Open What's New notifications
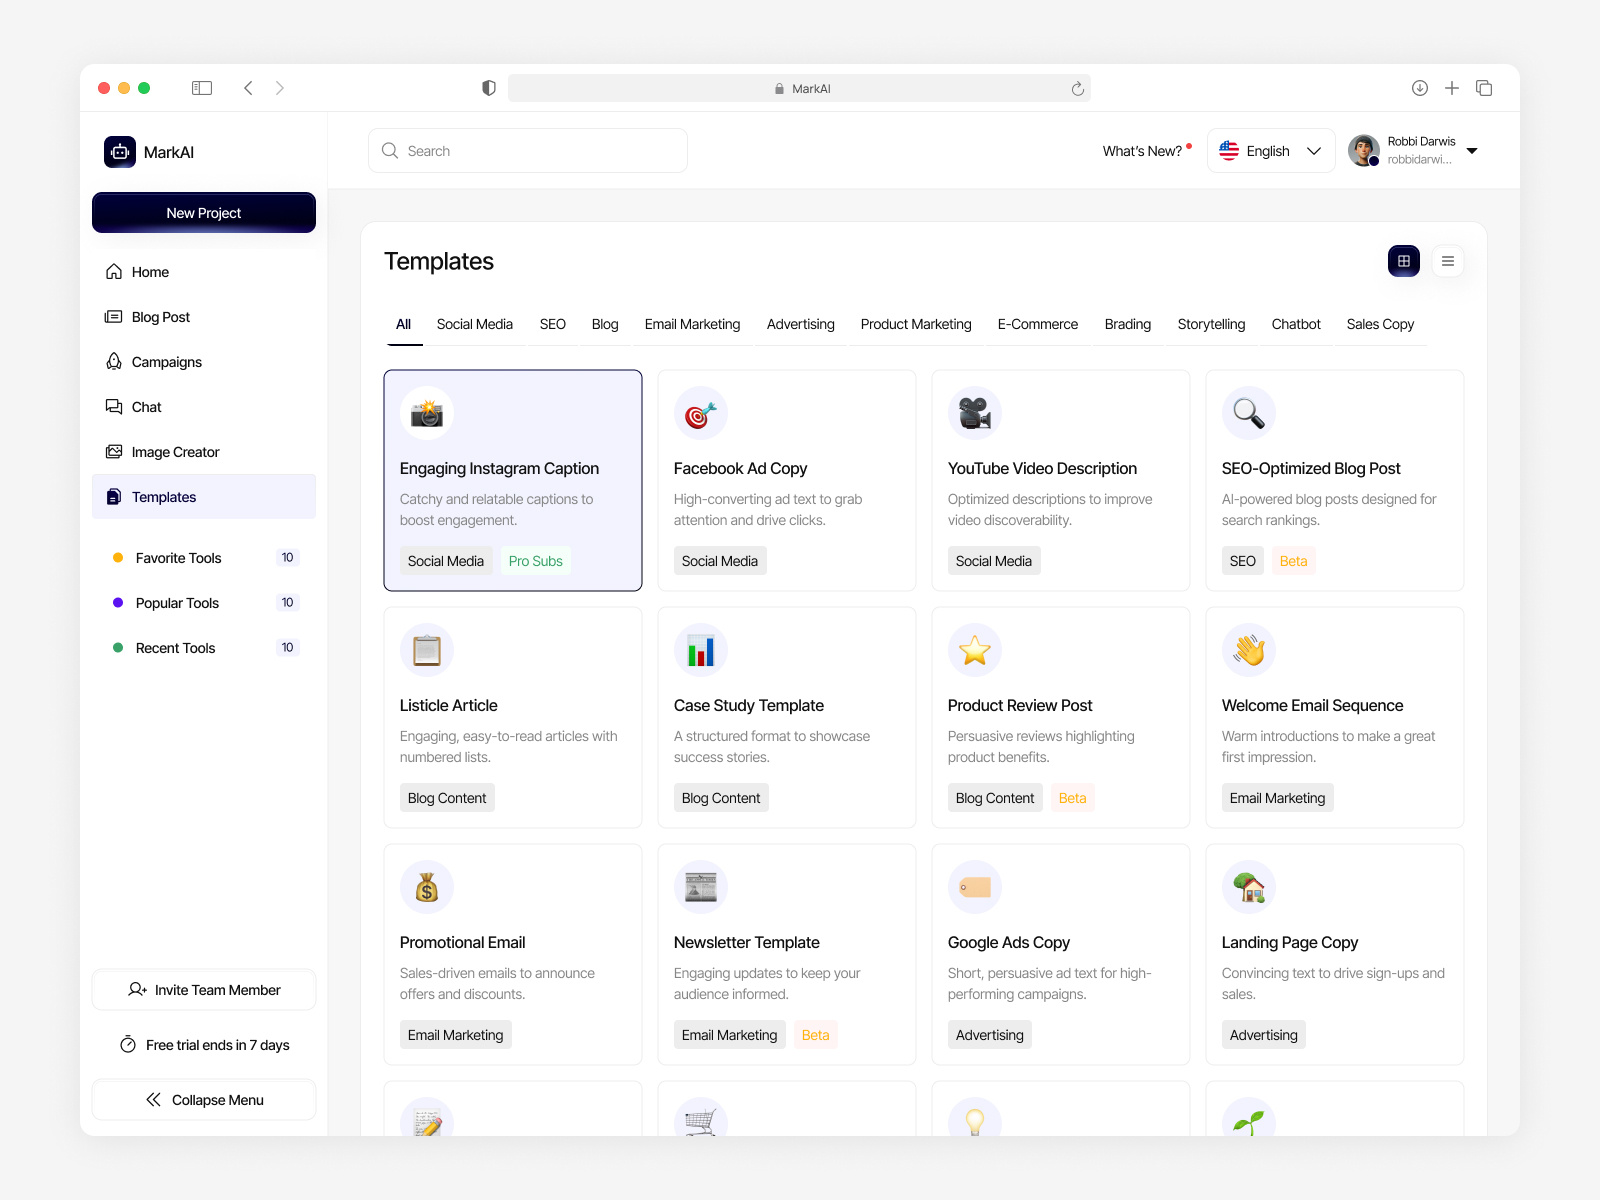Viewport: 1600px width, 1200px height. (x=1142, y=150)
